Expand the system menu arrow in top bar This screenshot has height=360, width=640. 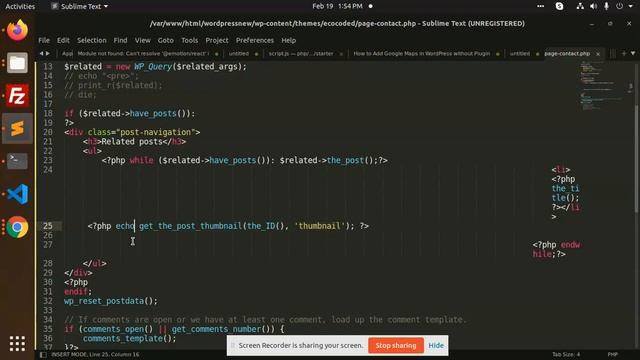pyautogui.click(x=631, y=6)
